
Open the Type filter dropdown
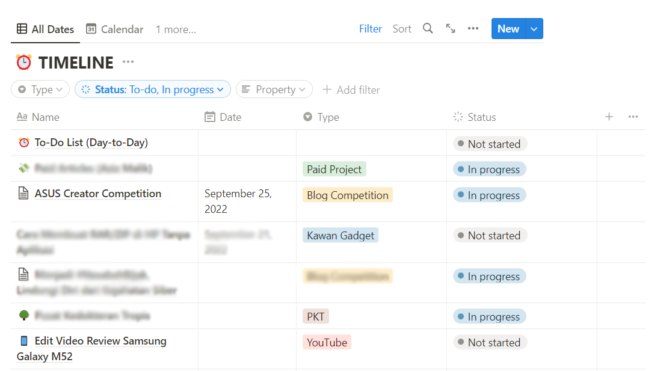[x=40, y=89]
